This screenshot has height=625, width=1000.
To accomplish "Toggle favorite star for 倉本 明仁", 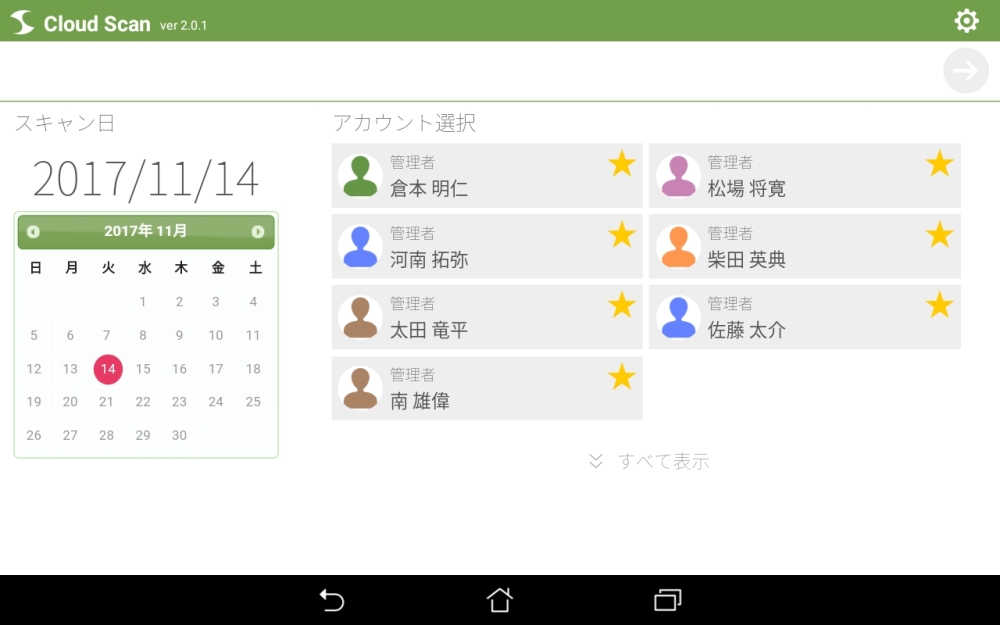I will pos(622,164).
